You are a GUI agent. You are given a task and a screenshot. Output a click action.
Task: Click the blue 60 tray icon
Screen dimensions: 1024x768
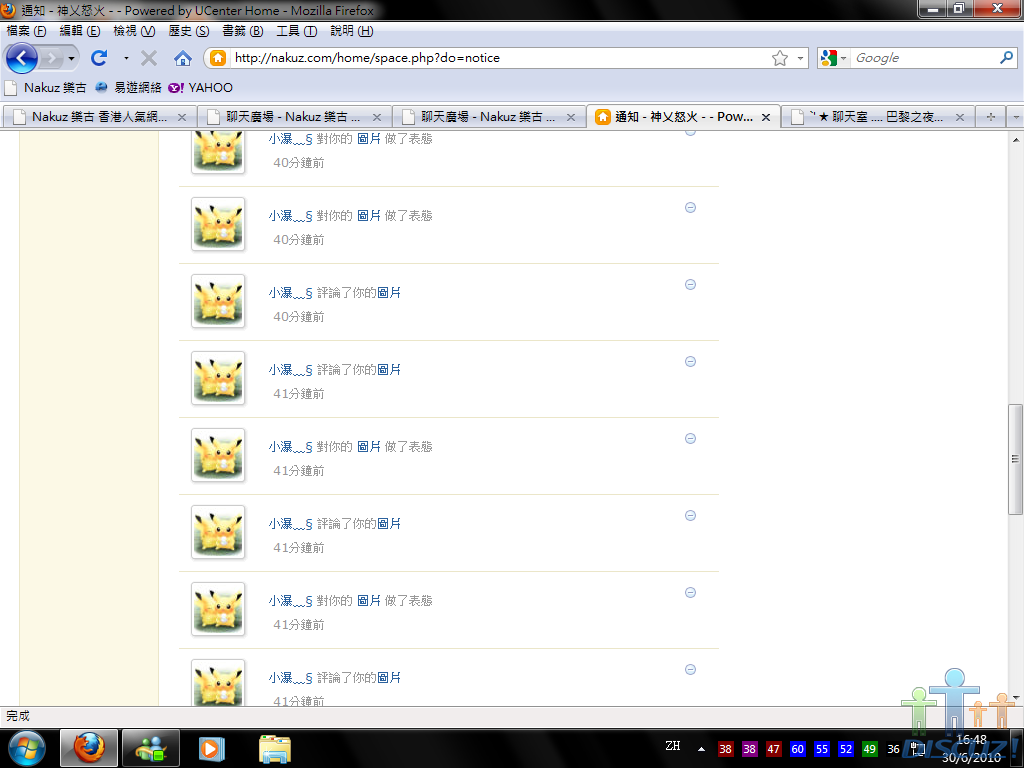coord(797,749)
